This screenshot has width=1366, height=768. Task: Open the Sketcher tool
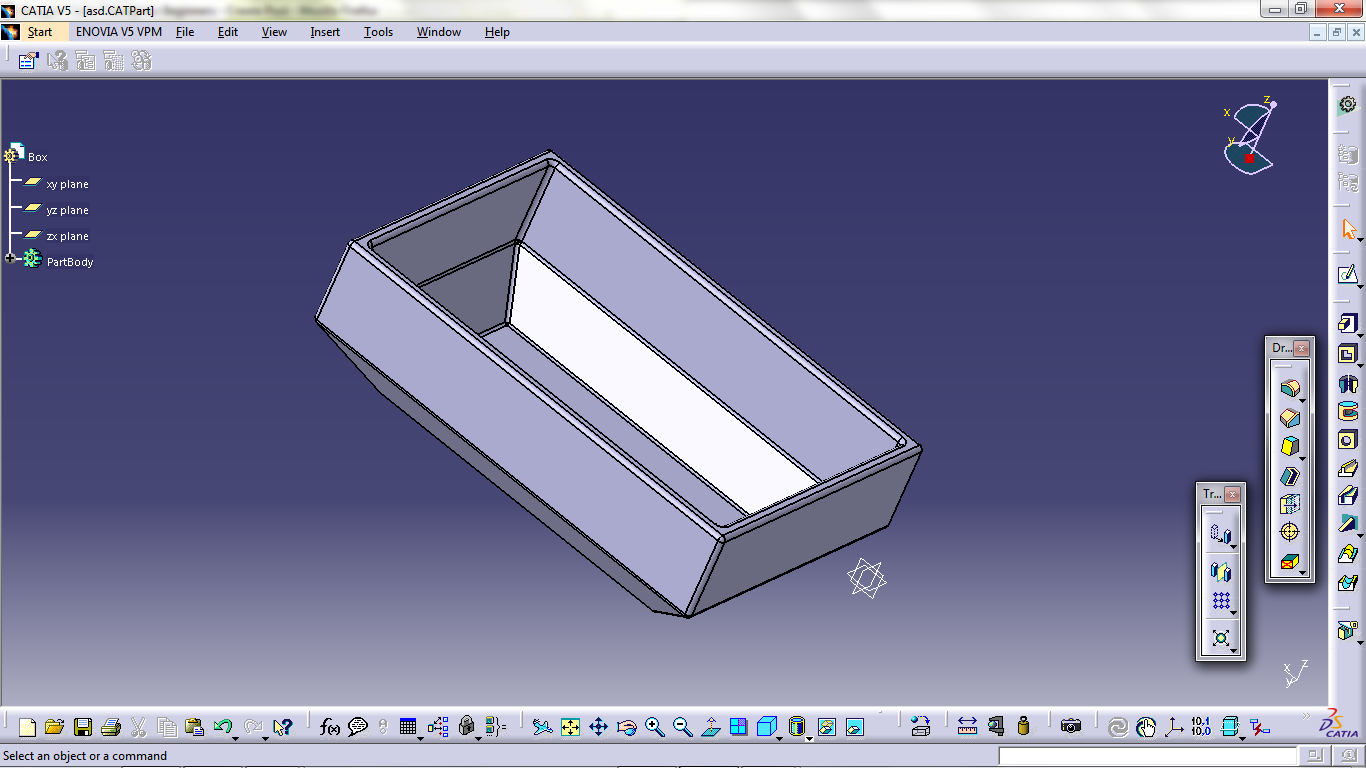(1350, 274)
